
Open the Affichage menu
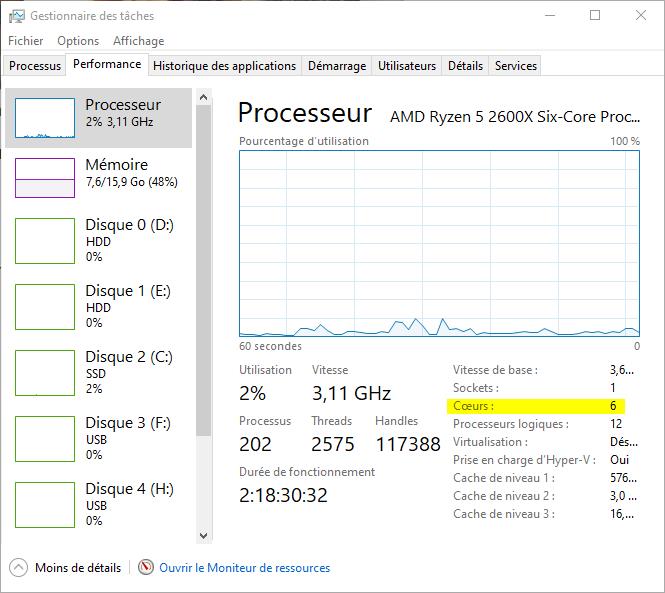(x=138, y=41)
